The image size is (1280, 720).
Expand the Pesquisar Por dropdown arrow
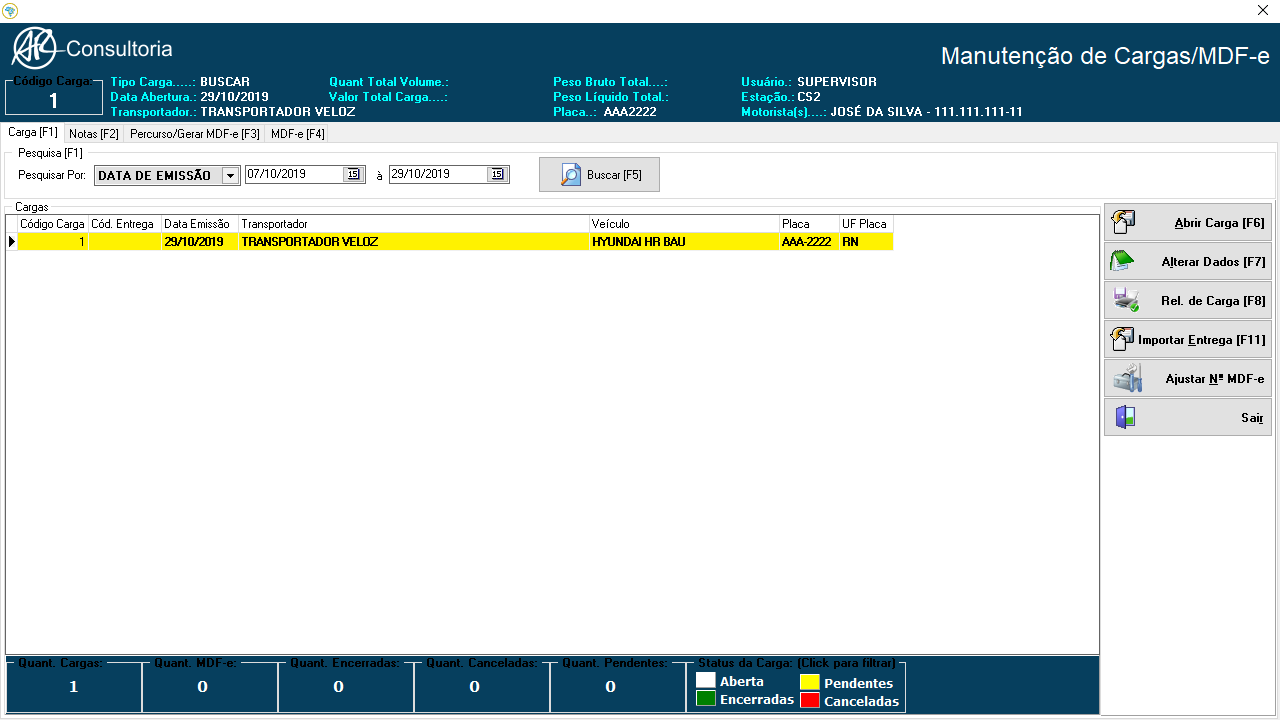(230, 175)
